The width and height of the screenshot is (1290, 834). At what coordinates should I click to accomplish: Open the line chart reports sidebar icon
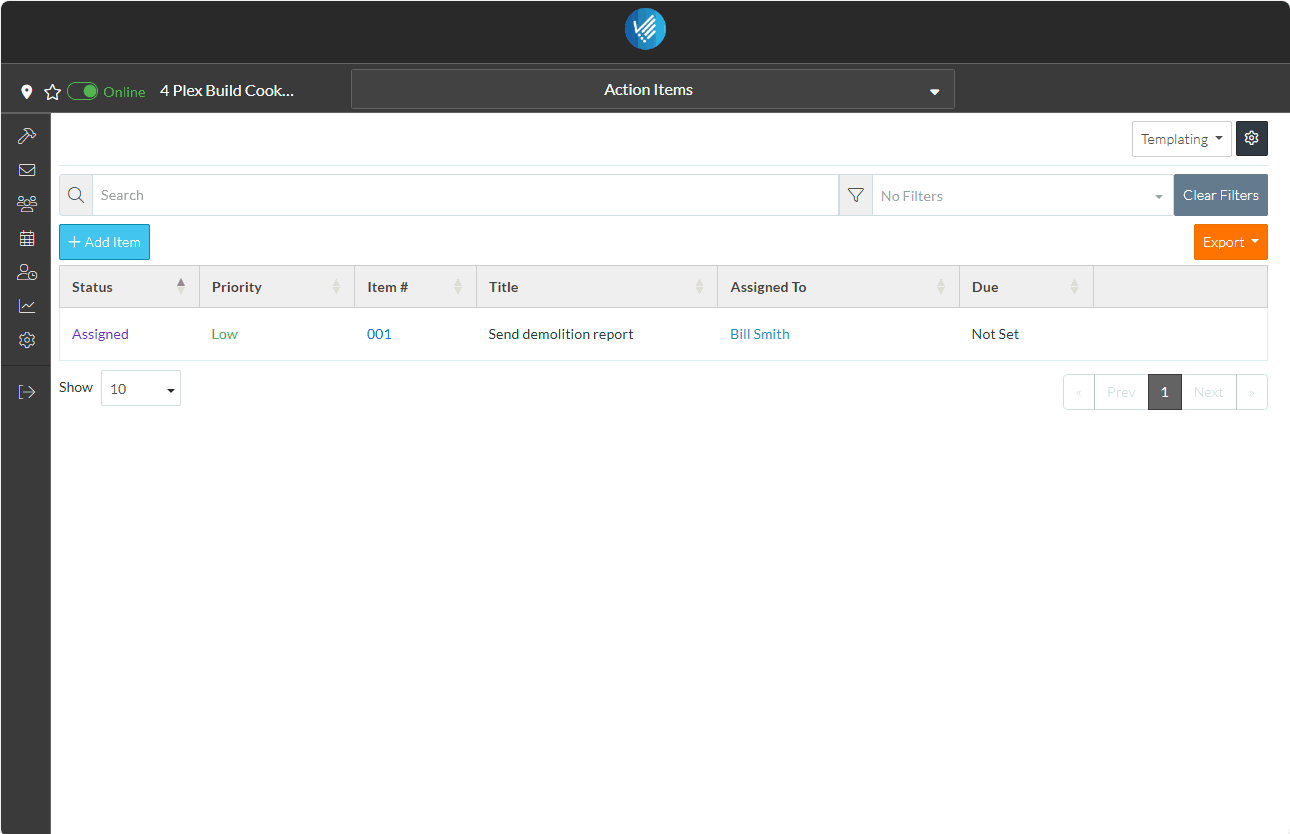point(27,306)
